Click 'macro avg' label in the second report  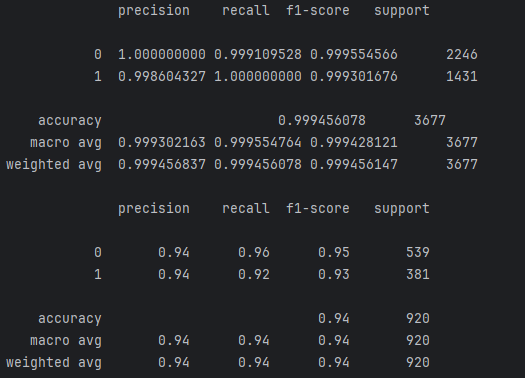coord(66,341)
